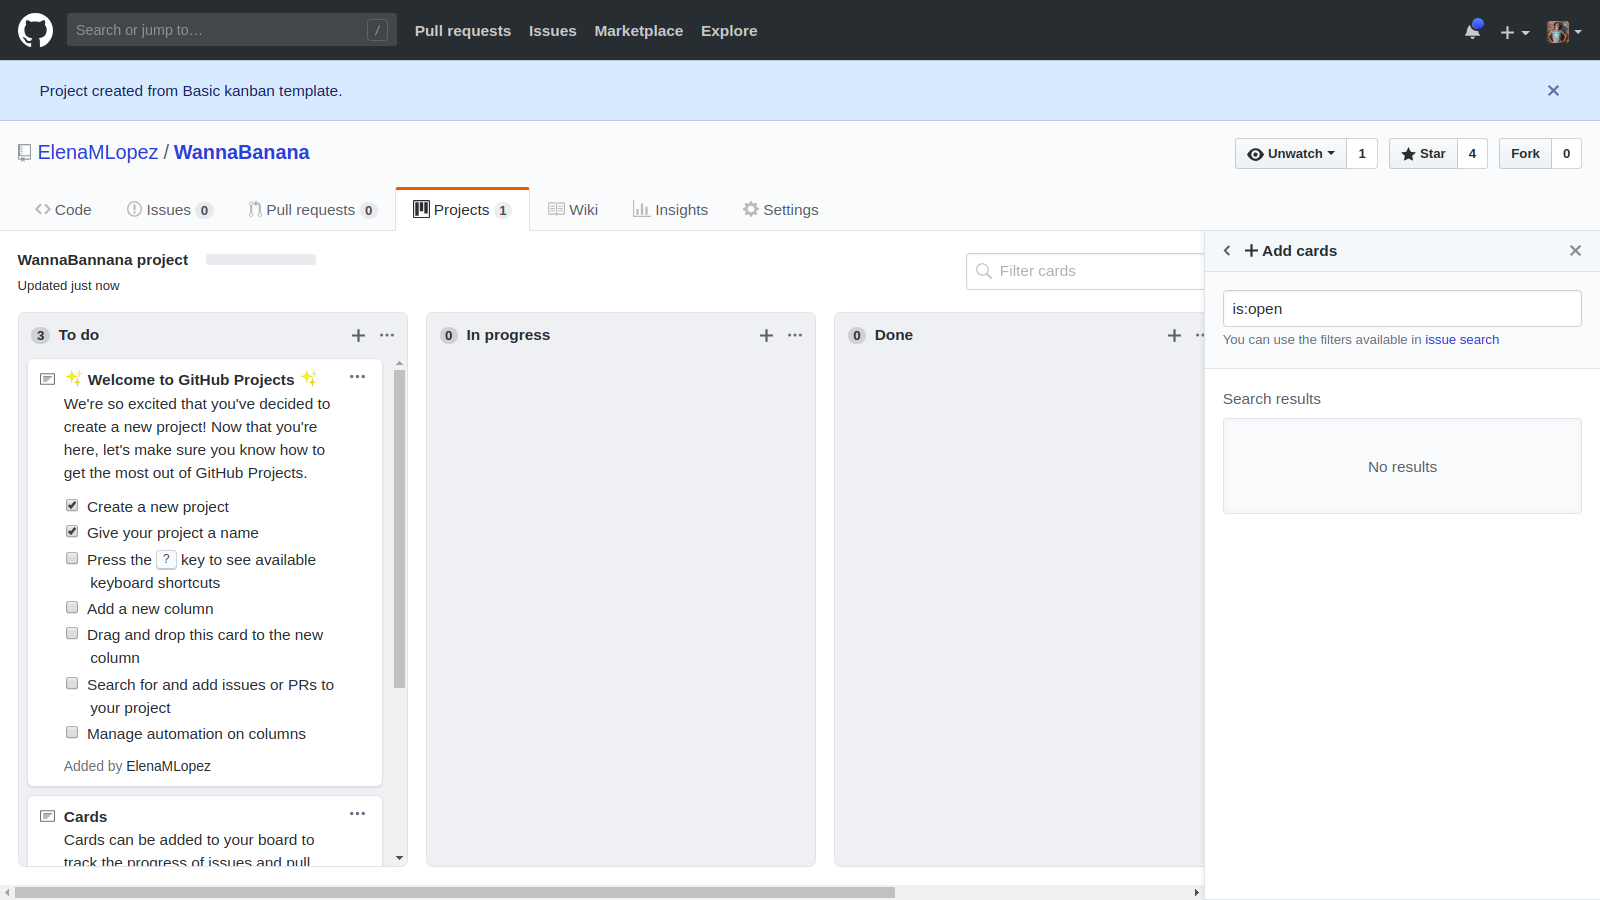Image resolution: width=1600 pixels, height=900 pixels.
Task: Open the Wiki tab
Action: (x=573, y=210)
